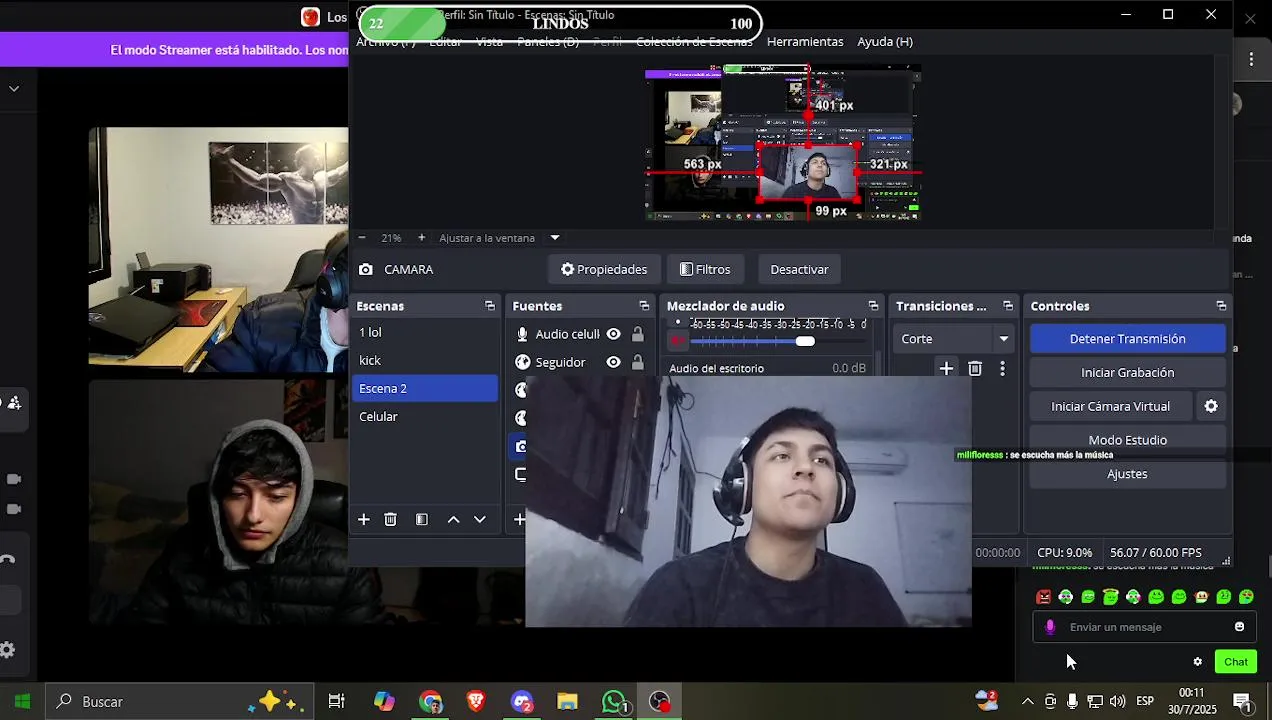Open Discord from taskbar
This screenshot has width=1272, height=720.
pyautogui.click(x=522, y=702)
